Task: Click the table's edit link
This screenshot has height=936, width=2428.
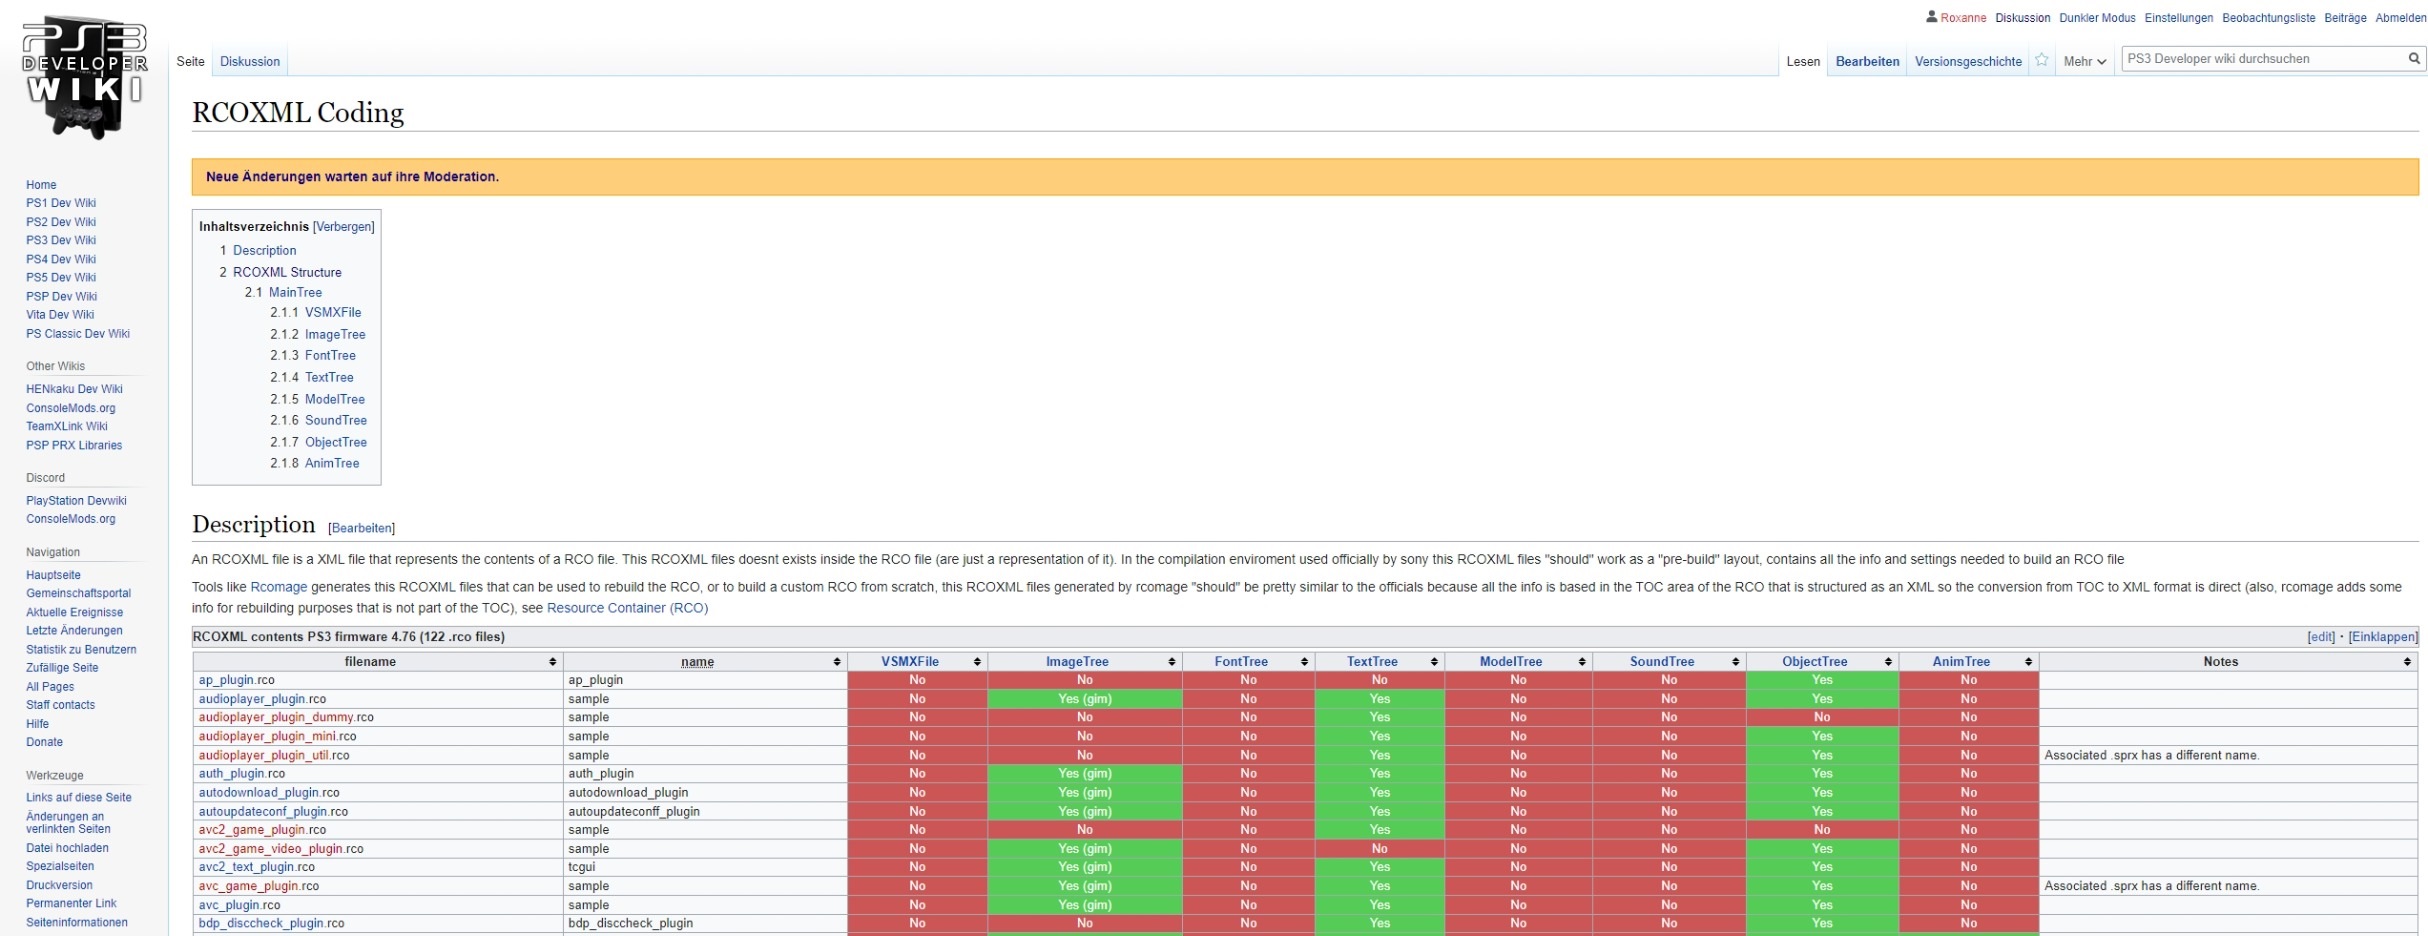Action: point(2321,637)
